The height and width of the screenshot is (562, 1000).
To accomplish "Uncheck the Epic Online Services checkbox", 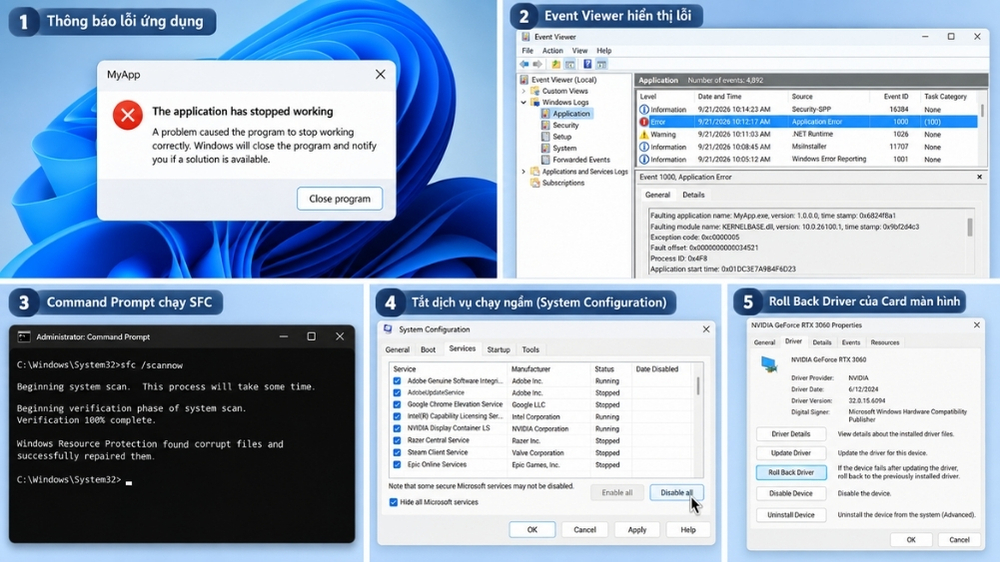I will 397,465.
